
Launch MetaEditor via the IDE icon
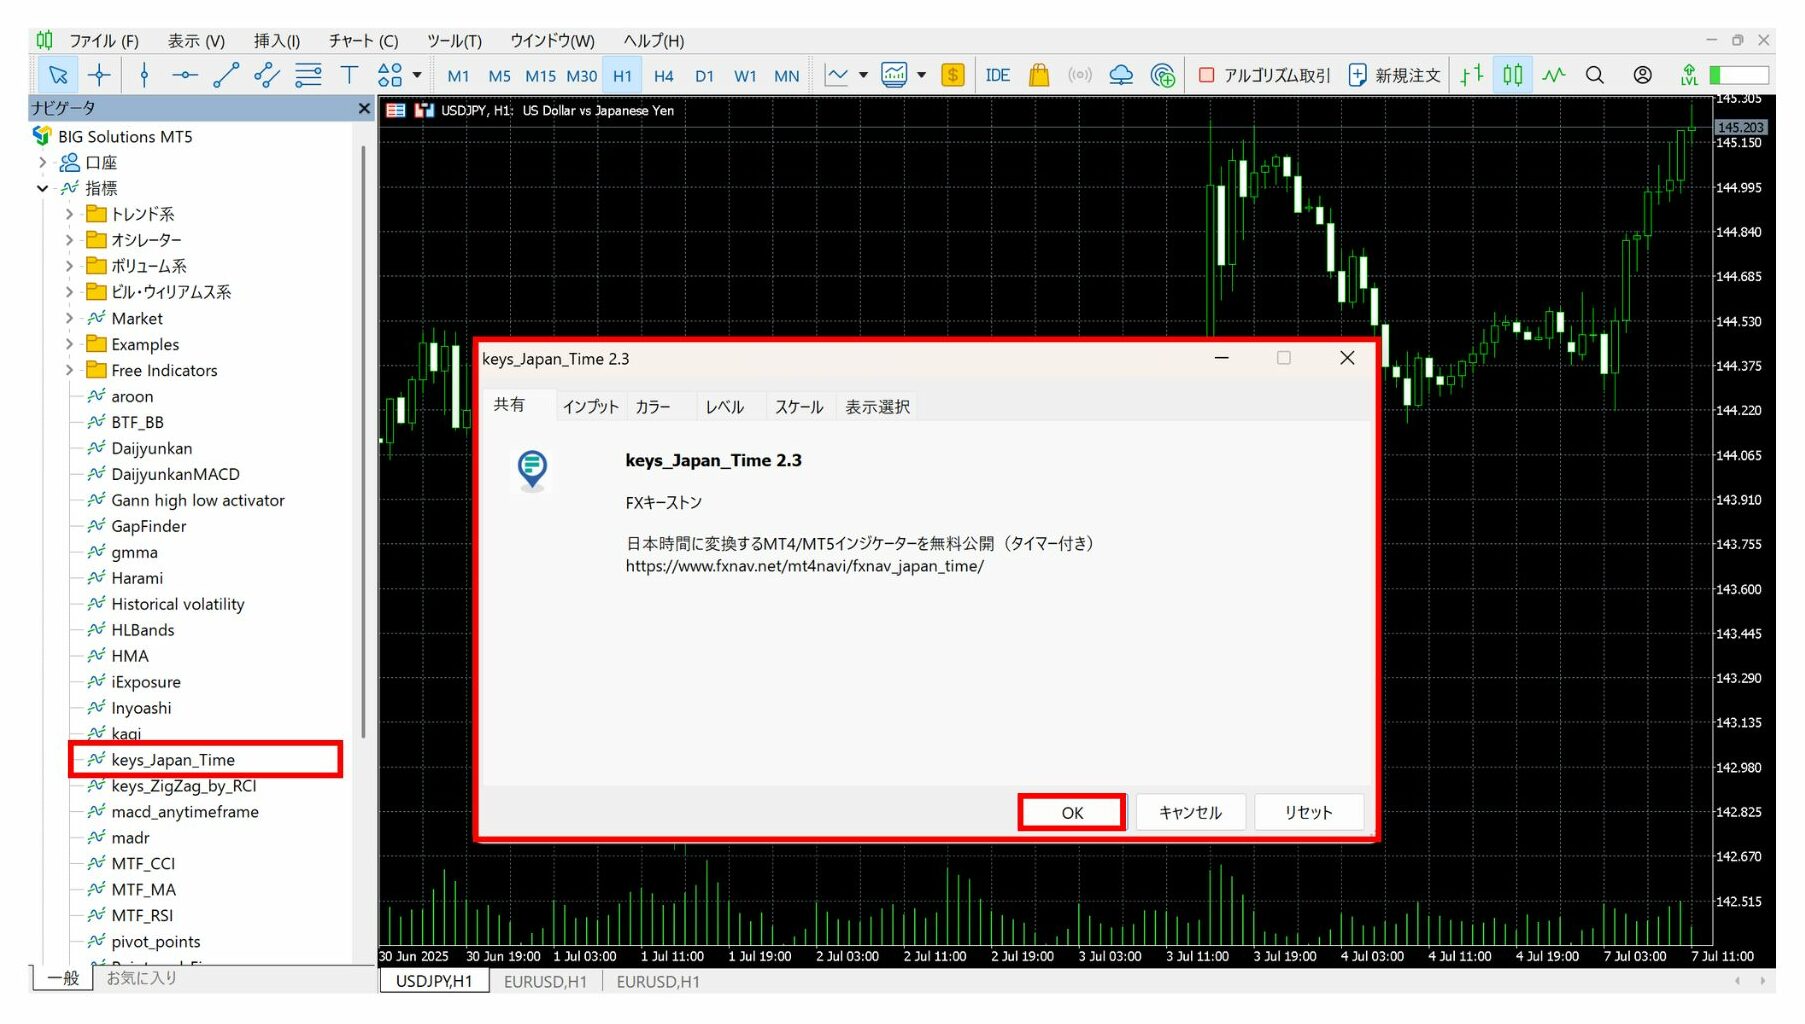point(997,74)
